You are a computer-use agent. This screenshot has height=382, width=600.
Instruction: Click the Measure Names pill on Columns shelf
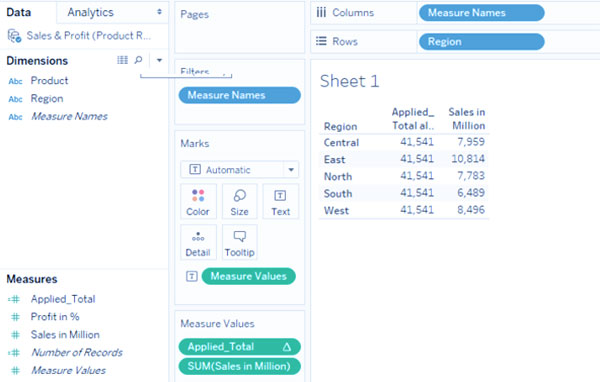coord(482,13)
